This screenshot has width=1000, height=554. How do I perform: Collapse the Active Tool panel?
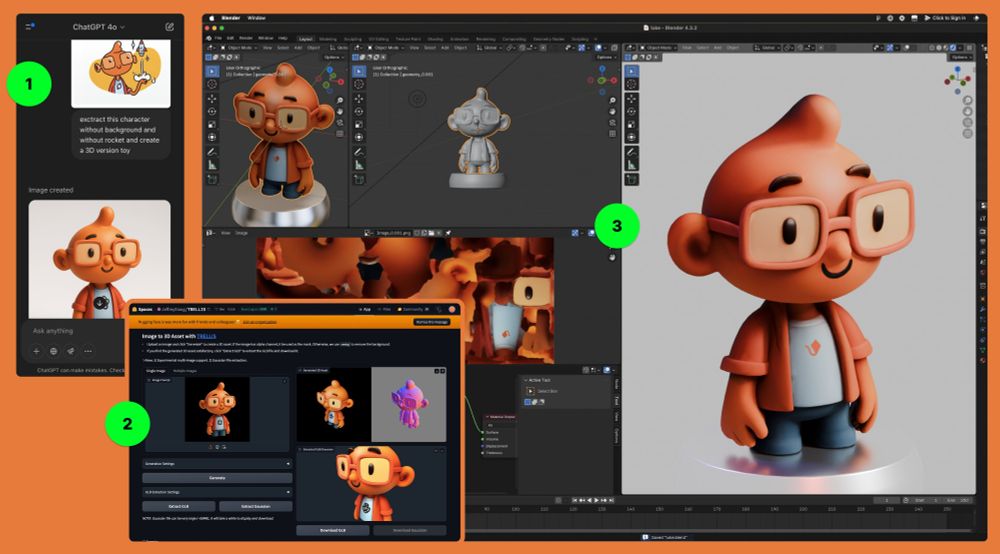point(526,380)
